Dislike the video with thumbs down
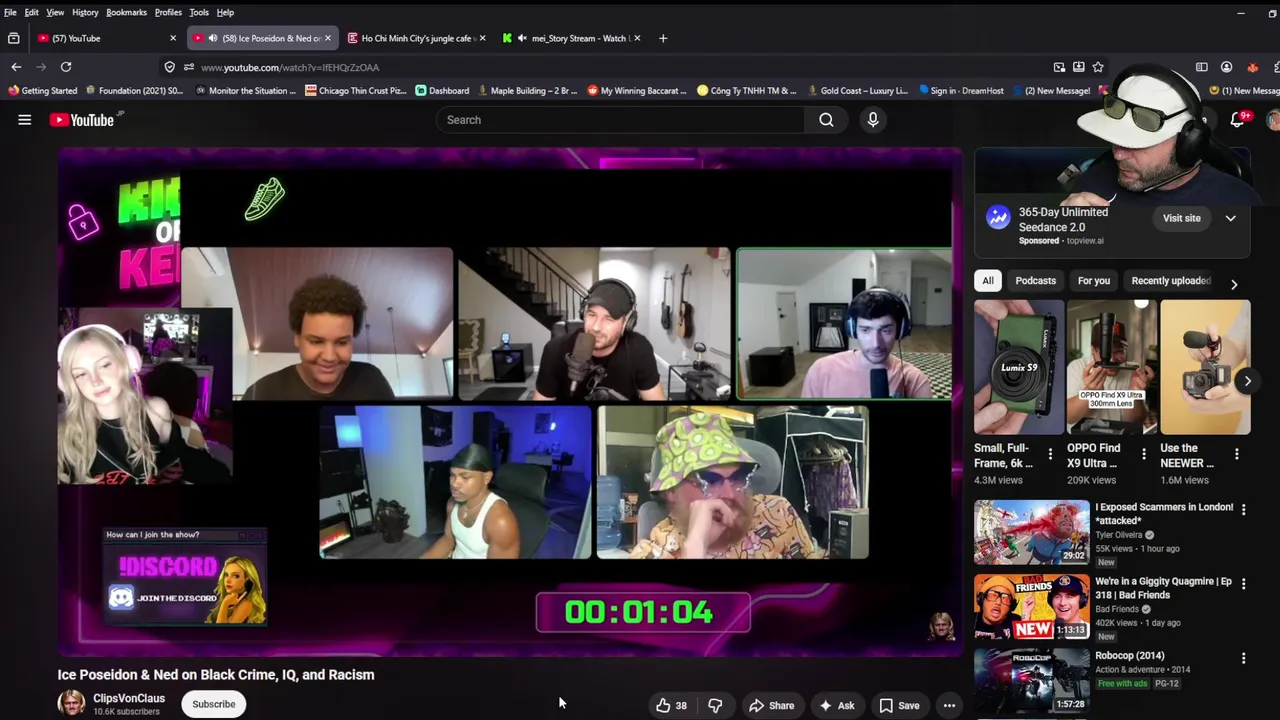Image resolution: width=1280 pixels, height=720 pixels. pos(715,706)
